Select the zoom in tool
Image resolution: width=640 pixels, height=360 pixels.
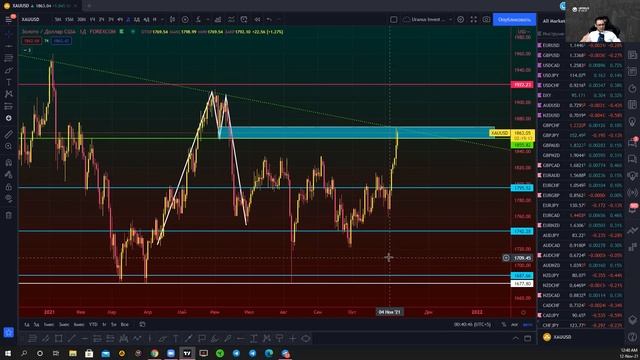[x=9, y=146]
